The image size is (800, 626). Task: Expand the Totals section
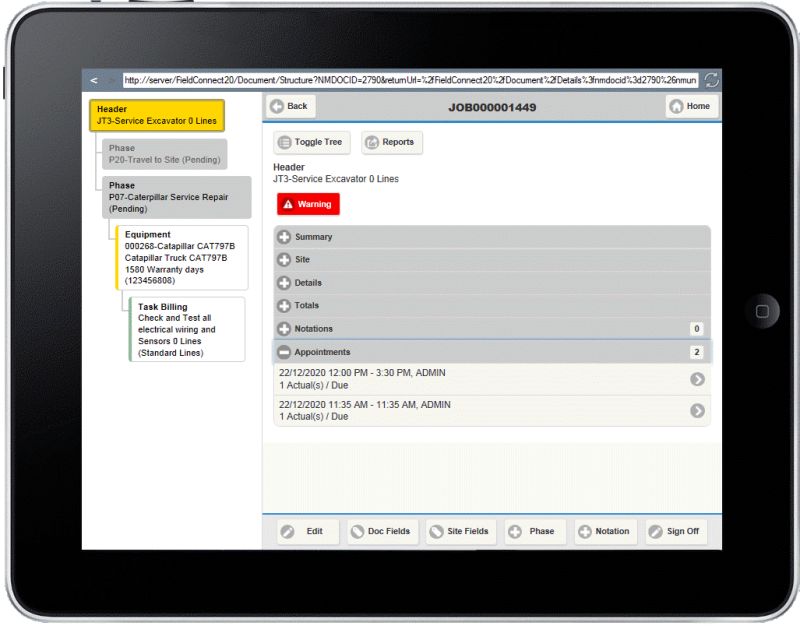coord(492,306)
